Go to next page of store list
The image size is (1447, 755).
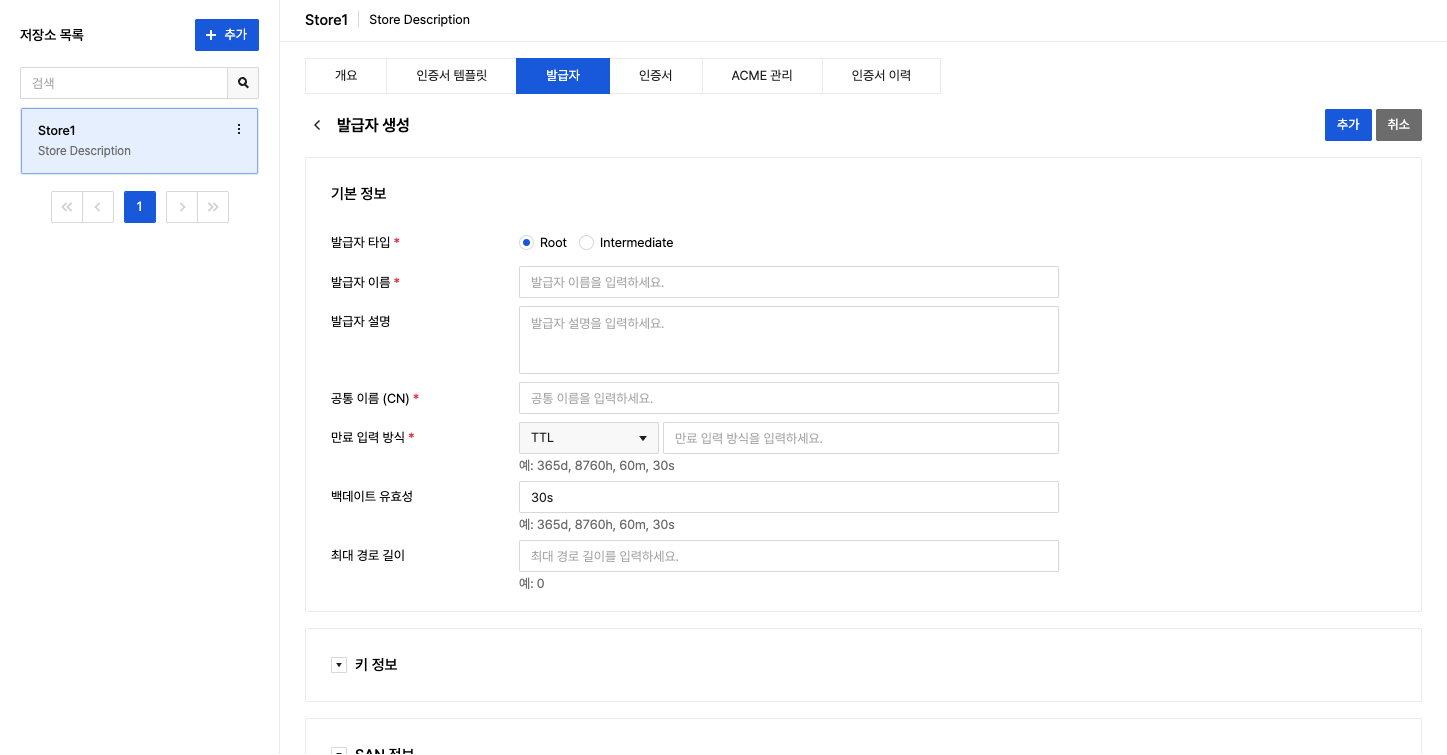[182, 207]
